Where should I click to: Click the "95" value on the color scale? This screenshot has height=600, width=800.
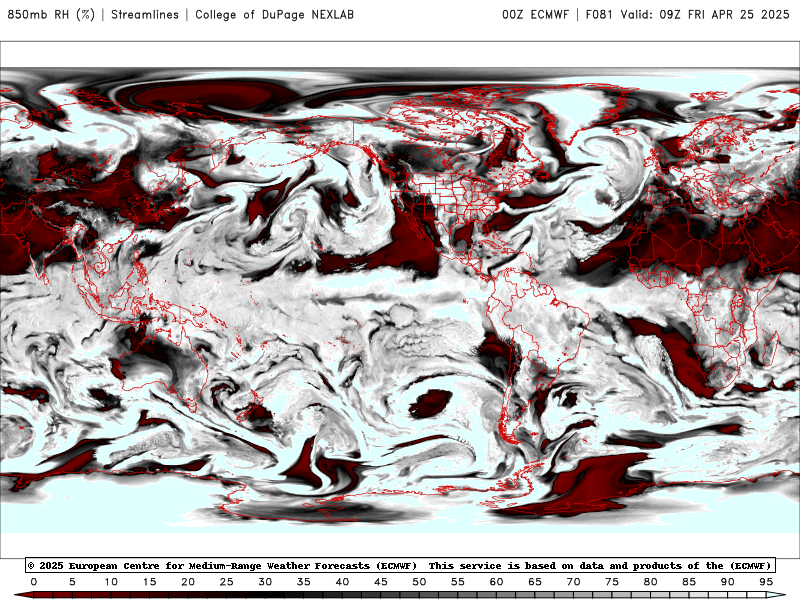(766, 582)
